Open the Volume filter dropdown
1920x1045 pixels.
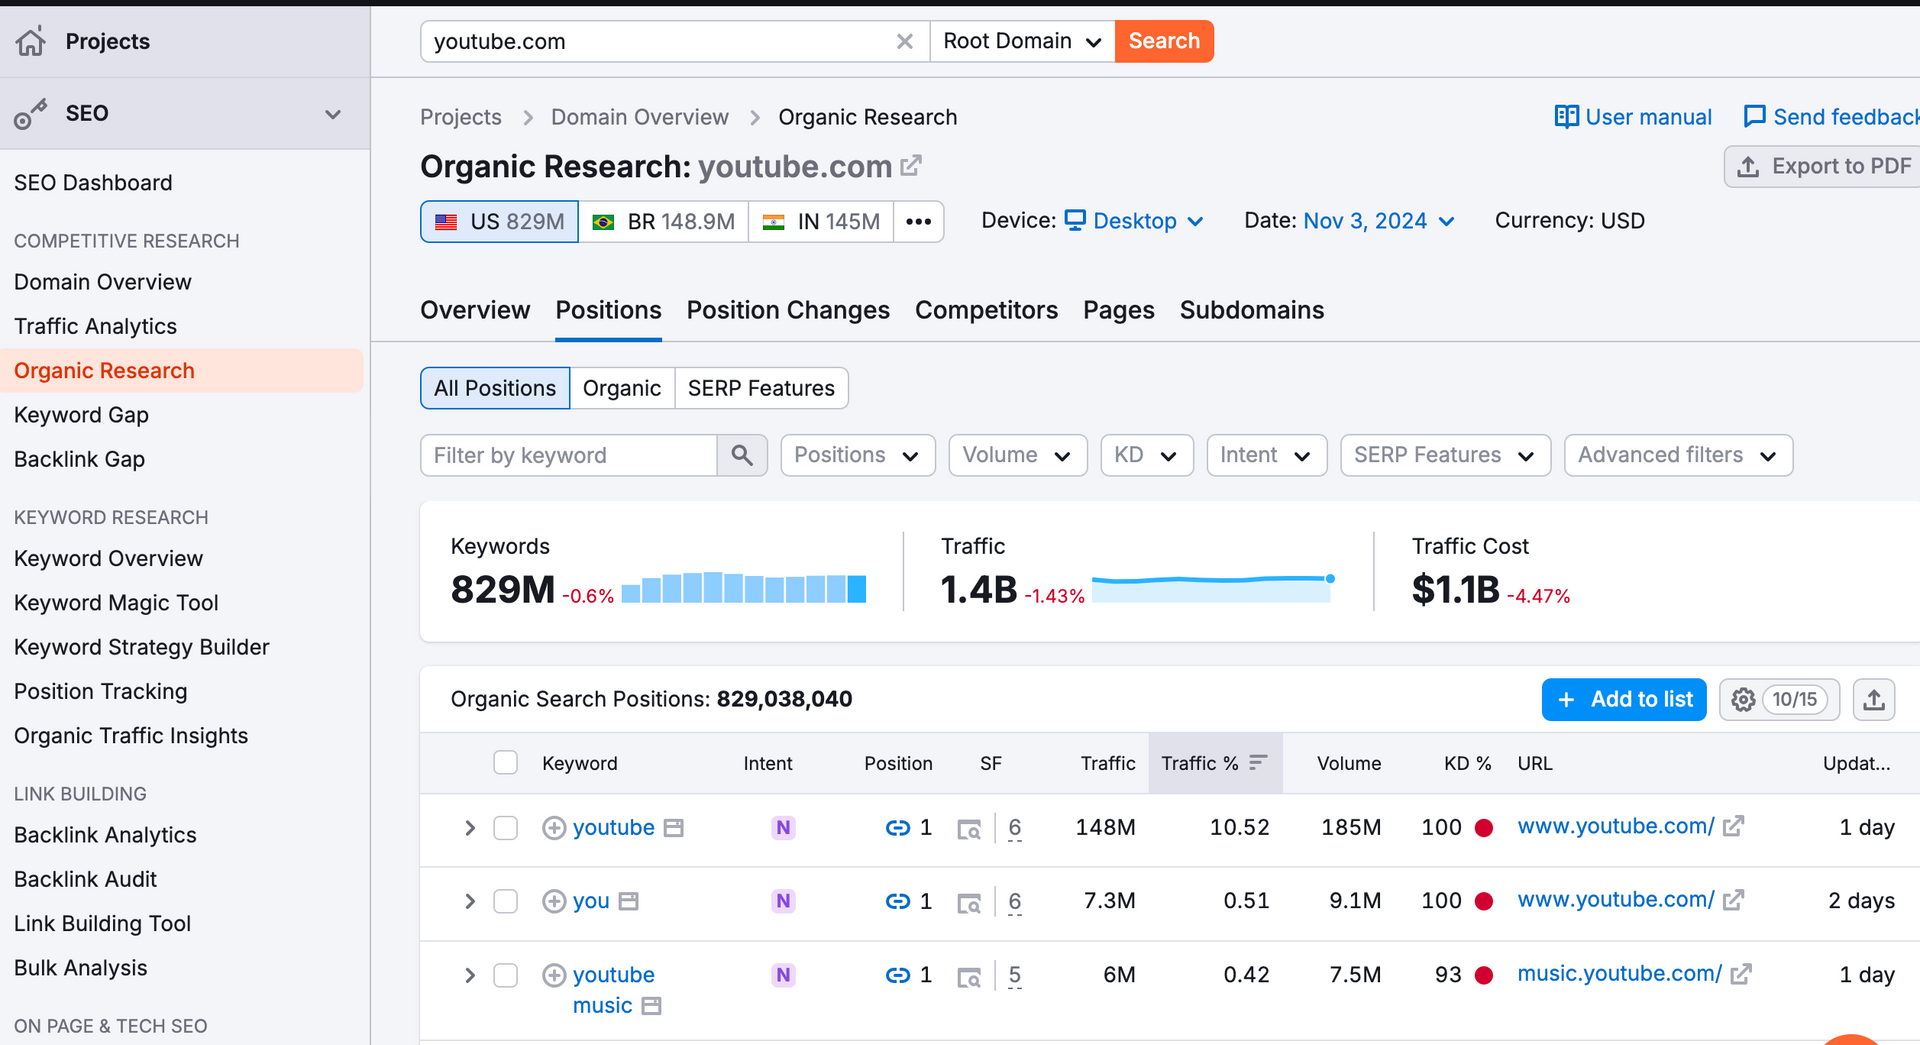[1018, 455]
